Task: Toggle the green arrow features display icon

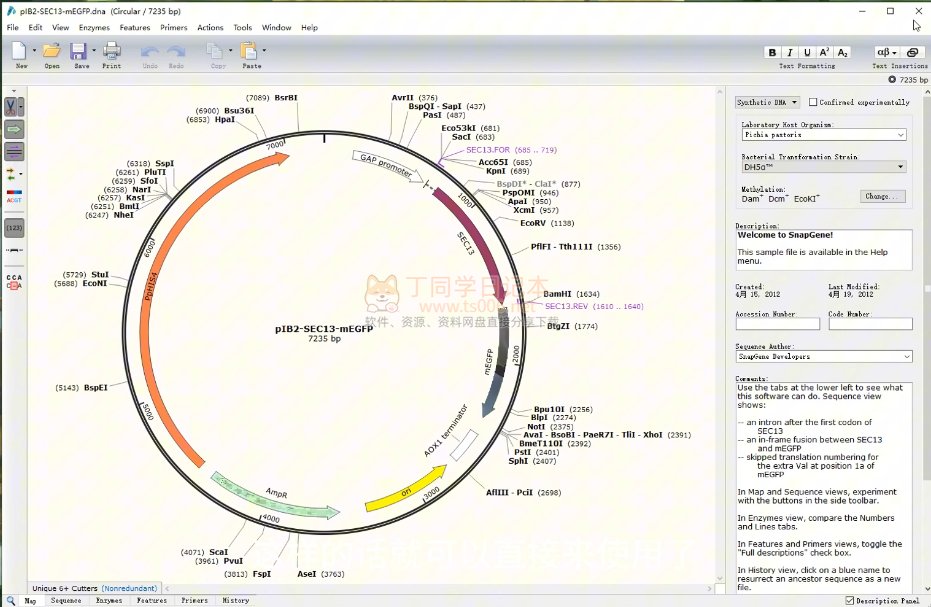Action: tap(14, 129)
